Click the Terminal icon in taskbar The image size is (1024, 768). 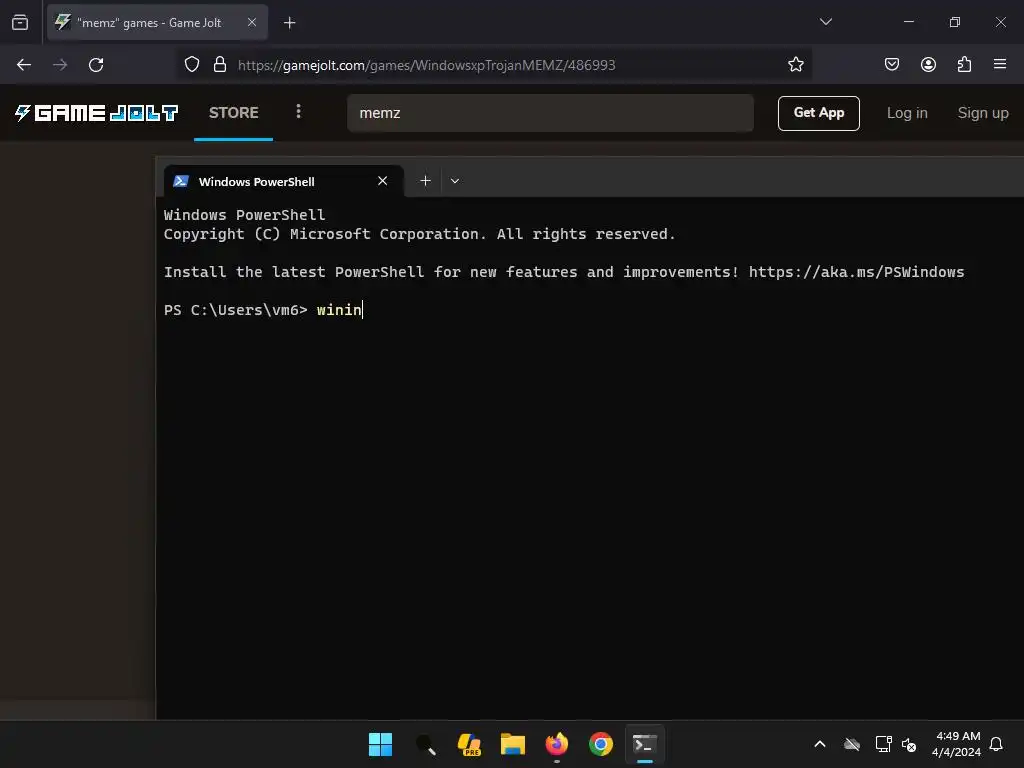[645, 744]
